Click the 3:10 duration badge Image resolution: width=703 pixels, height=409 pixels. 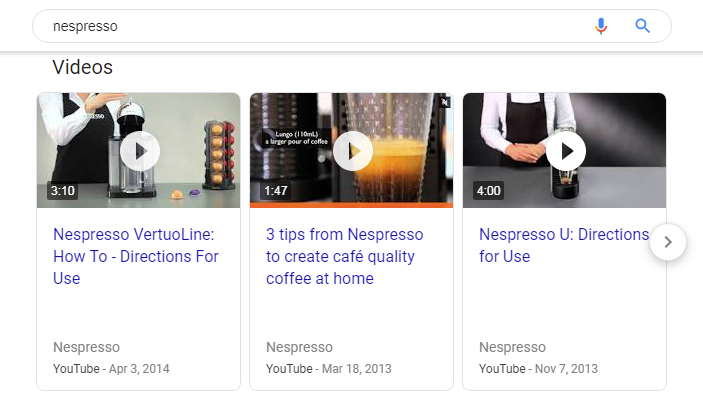tap(62, 190)
